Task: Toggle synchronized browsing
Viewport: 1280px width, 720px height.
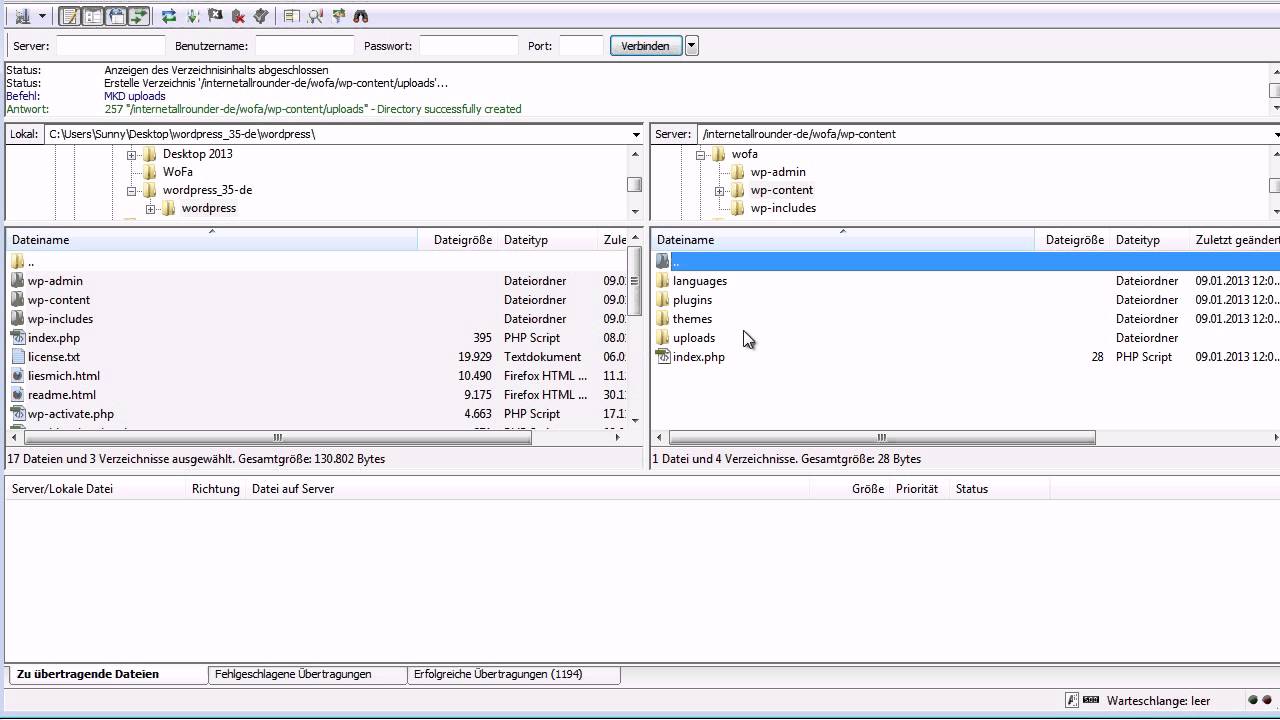Action: pos(338,16)
